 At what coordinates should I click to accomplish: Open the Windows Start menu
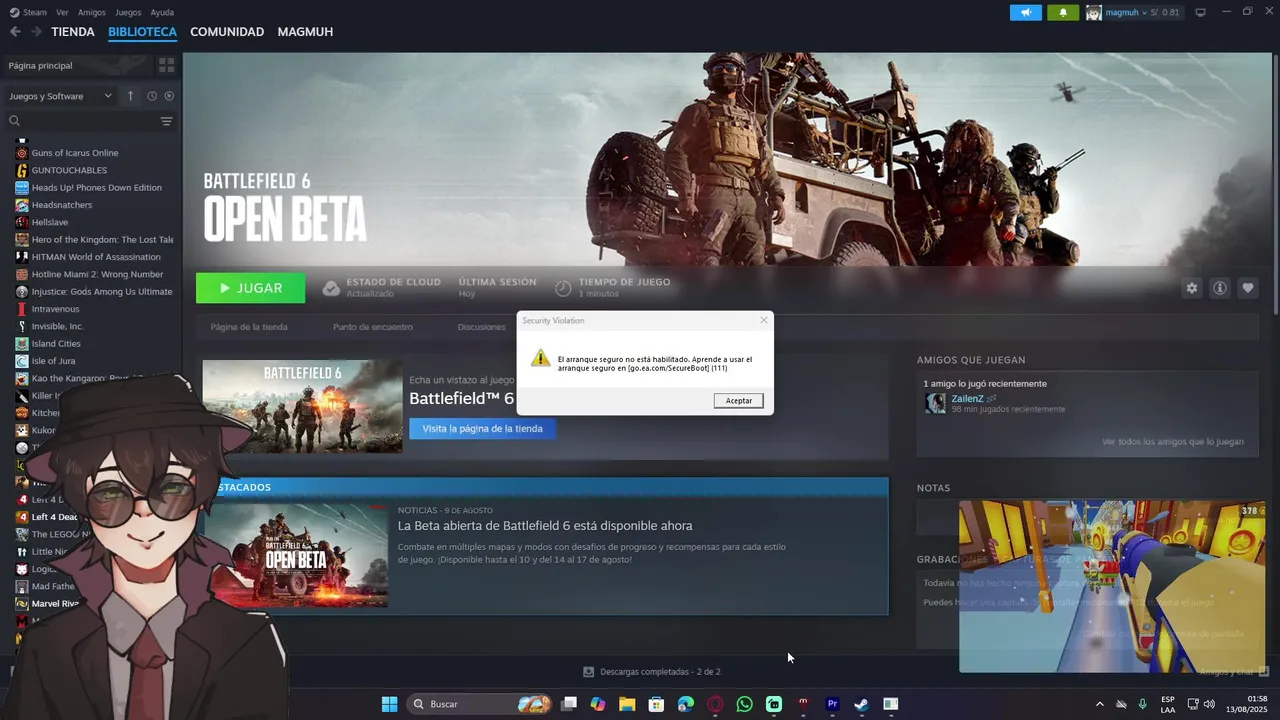click(x=389, y=704)
